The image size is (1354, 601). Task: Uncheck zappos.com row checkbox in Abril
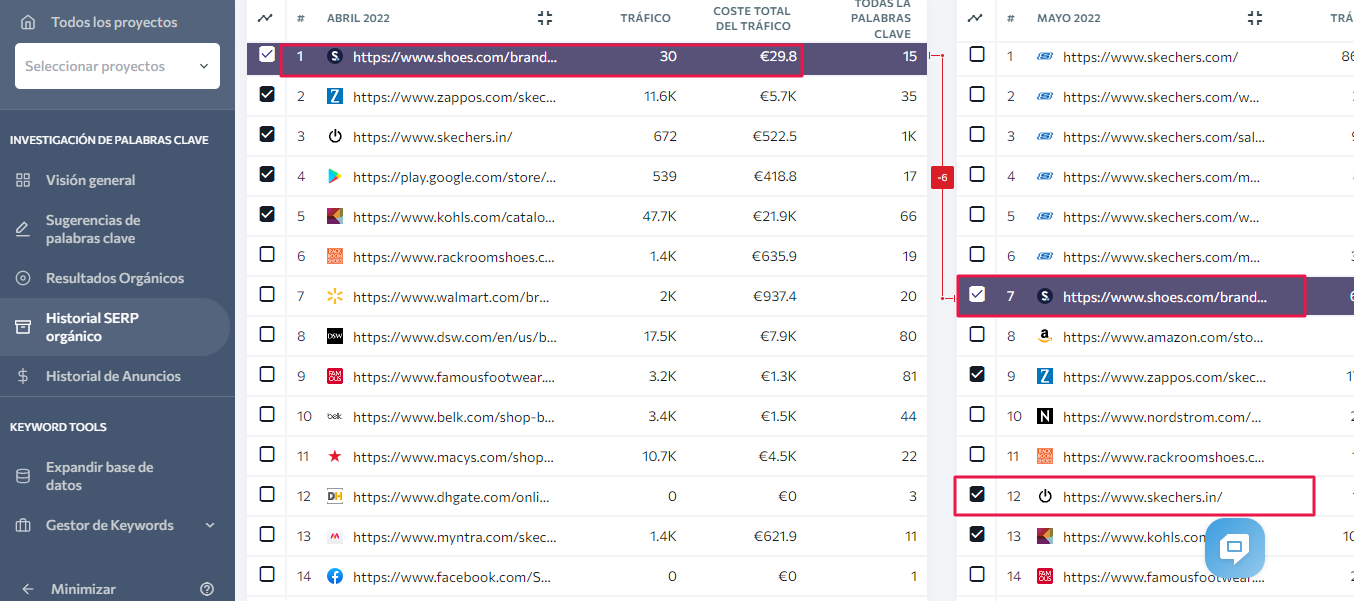pos(267,95)
